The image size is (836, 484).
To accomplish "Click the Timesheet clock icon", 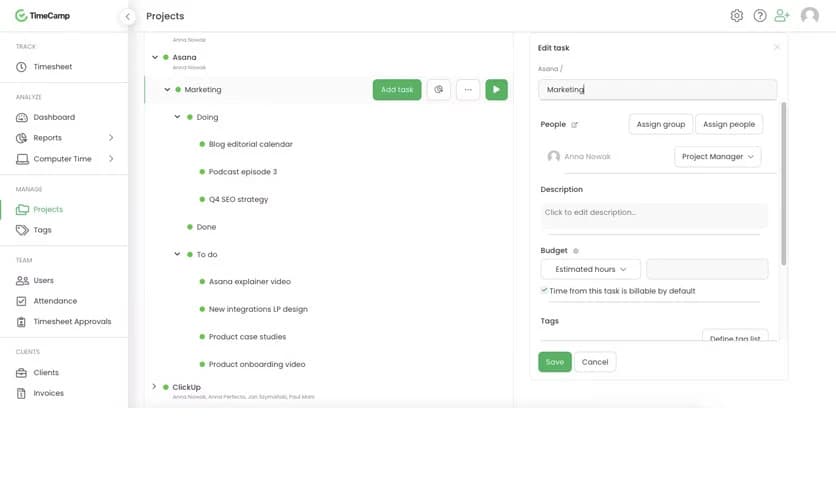I will coord(21,67).
